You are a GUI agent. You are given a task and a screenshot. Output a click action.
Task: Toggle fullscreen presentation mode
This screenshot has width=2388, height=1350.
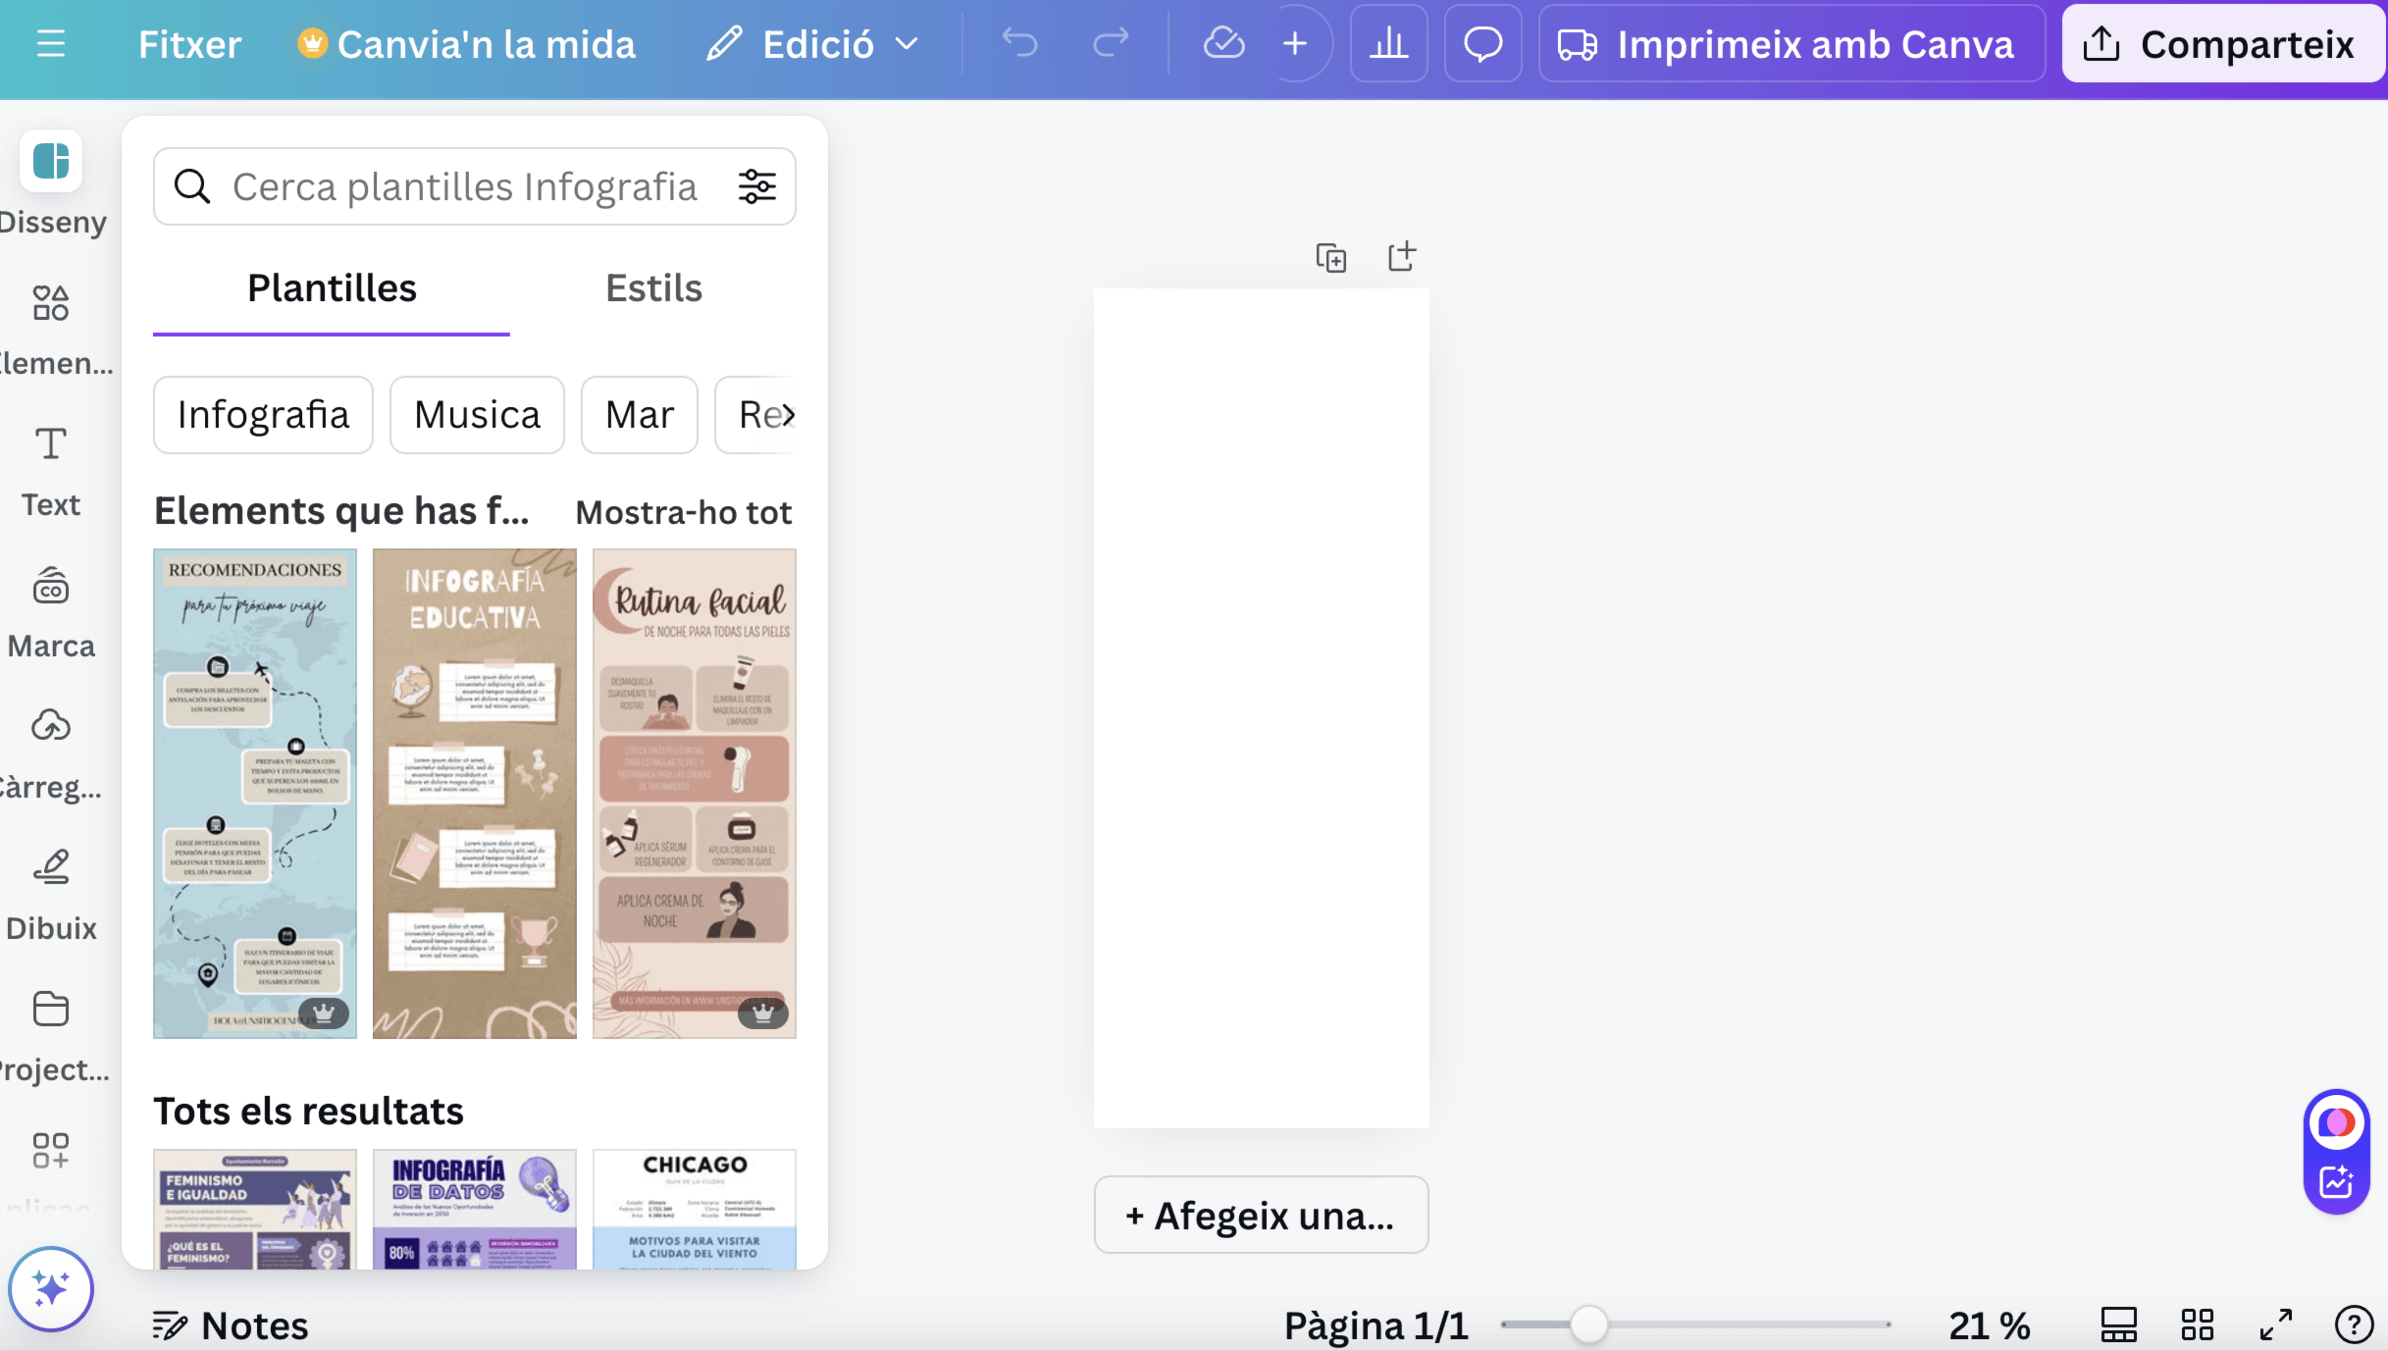point(2276,1325)
